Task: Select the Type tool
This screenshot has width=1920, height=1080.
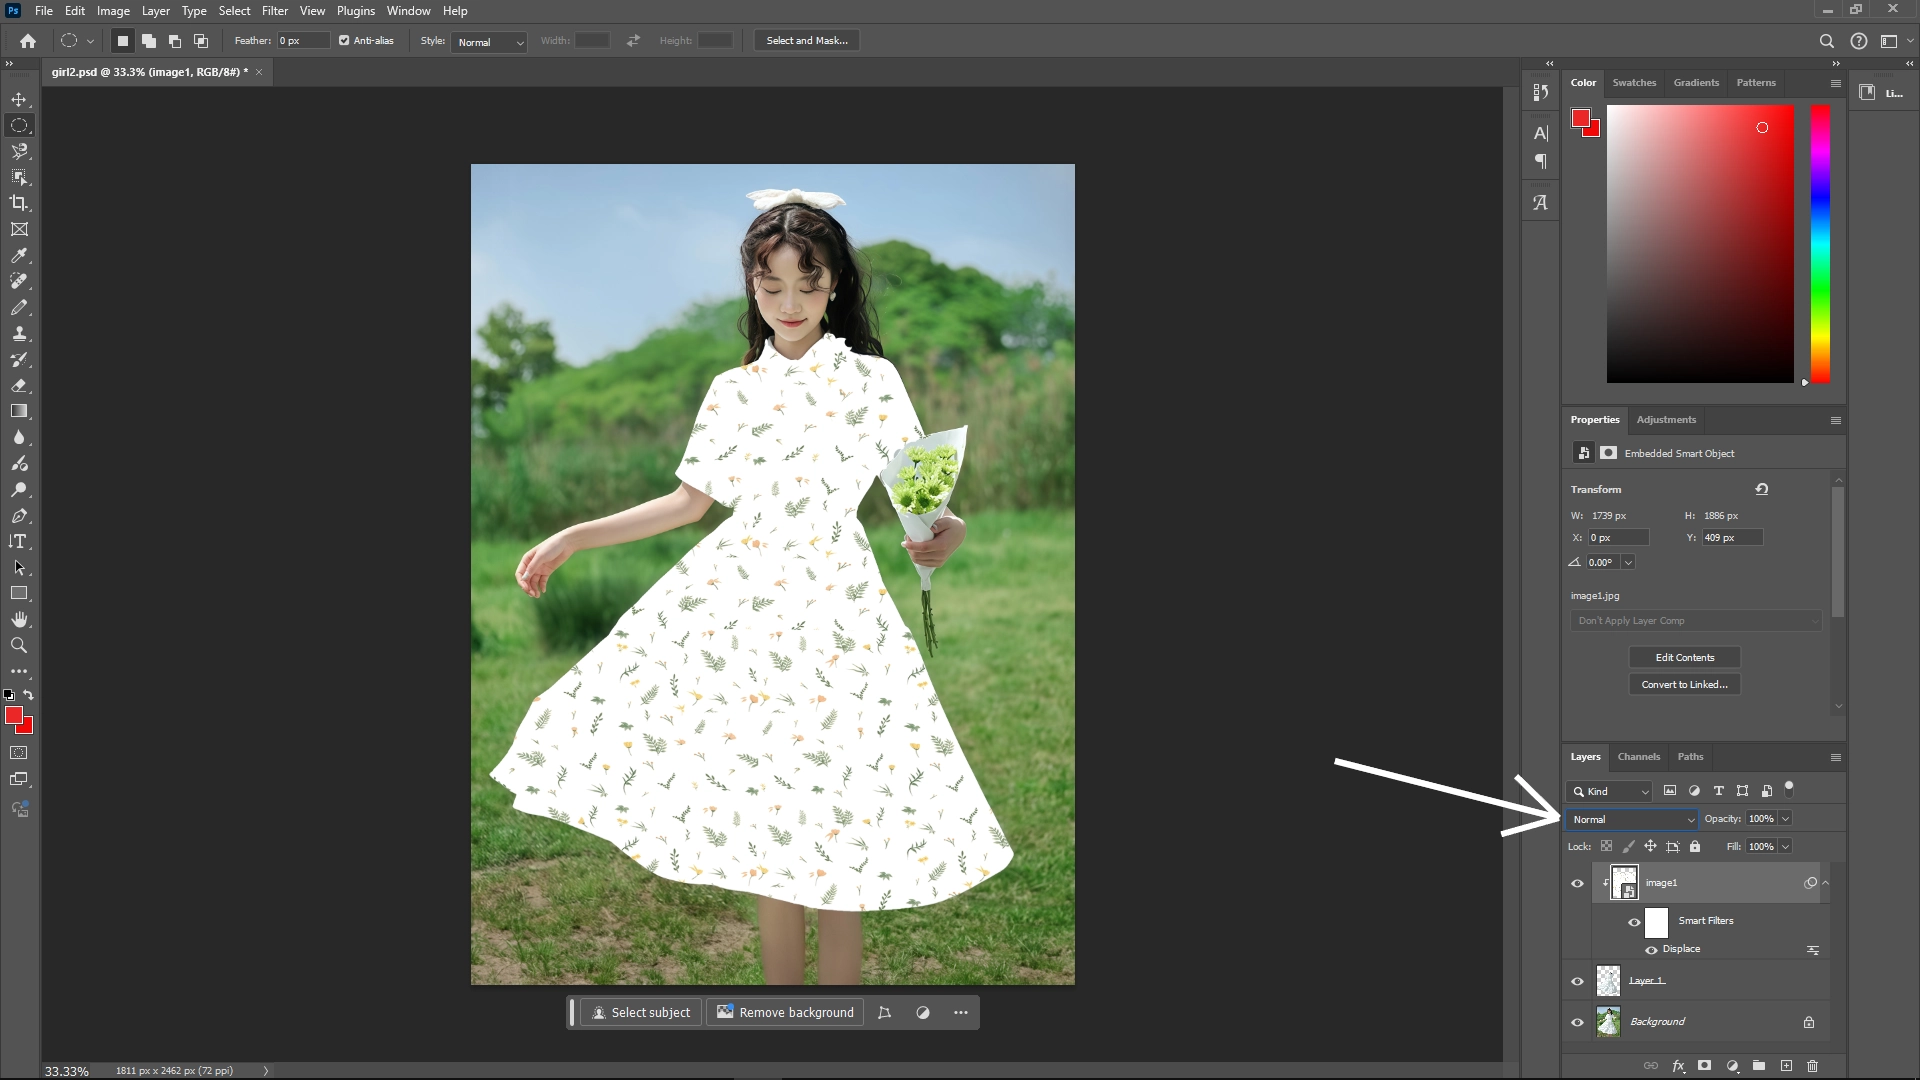Action: pos(19,541)
